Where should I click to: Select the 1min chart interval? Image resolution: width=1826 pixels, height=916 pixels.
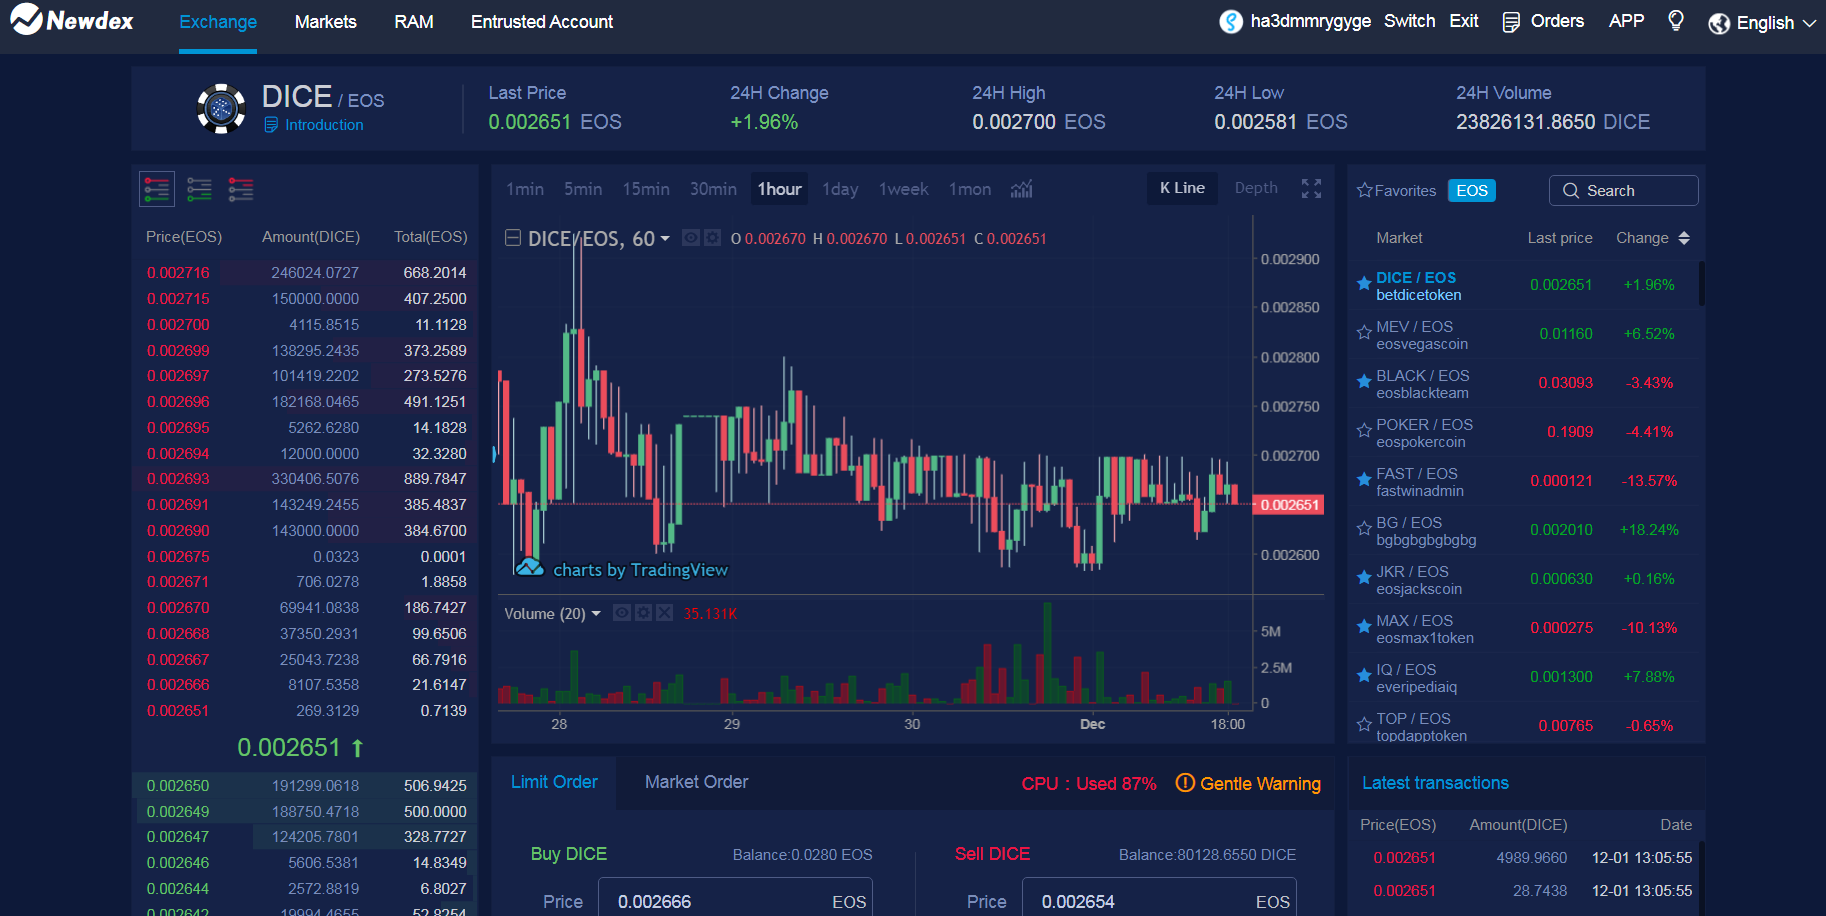coord(525,189)
